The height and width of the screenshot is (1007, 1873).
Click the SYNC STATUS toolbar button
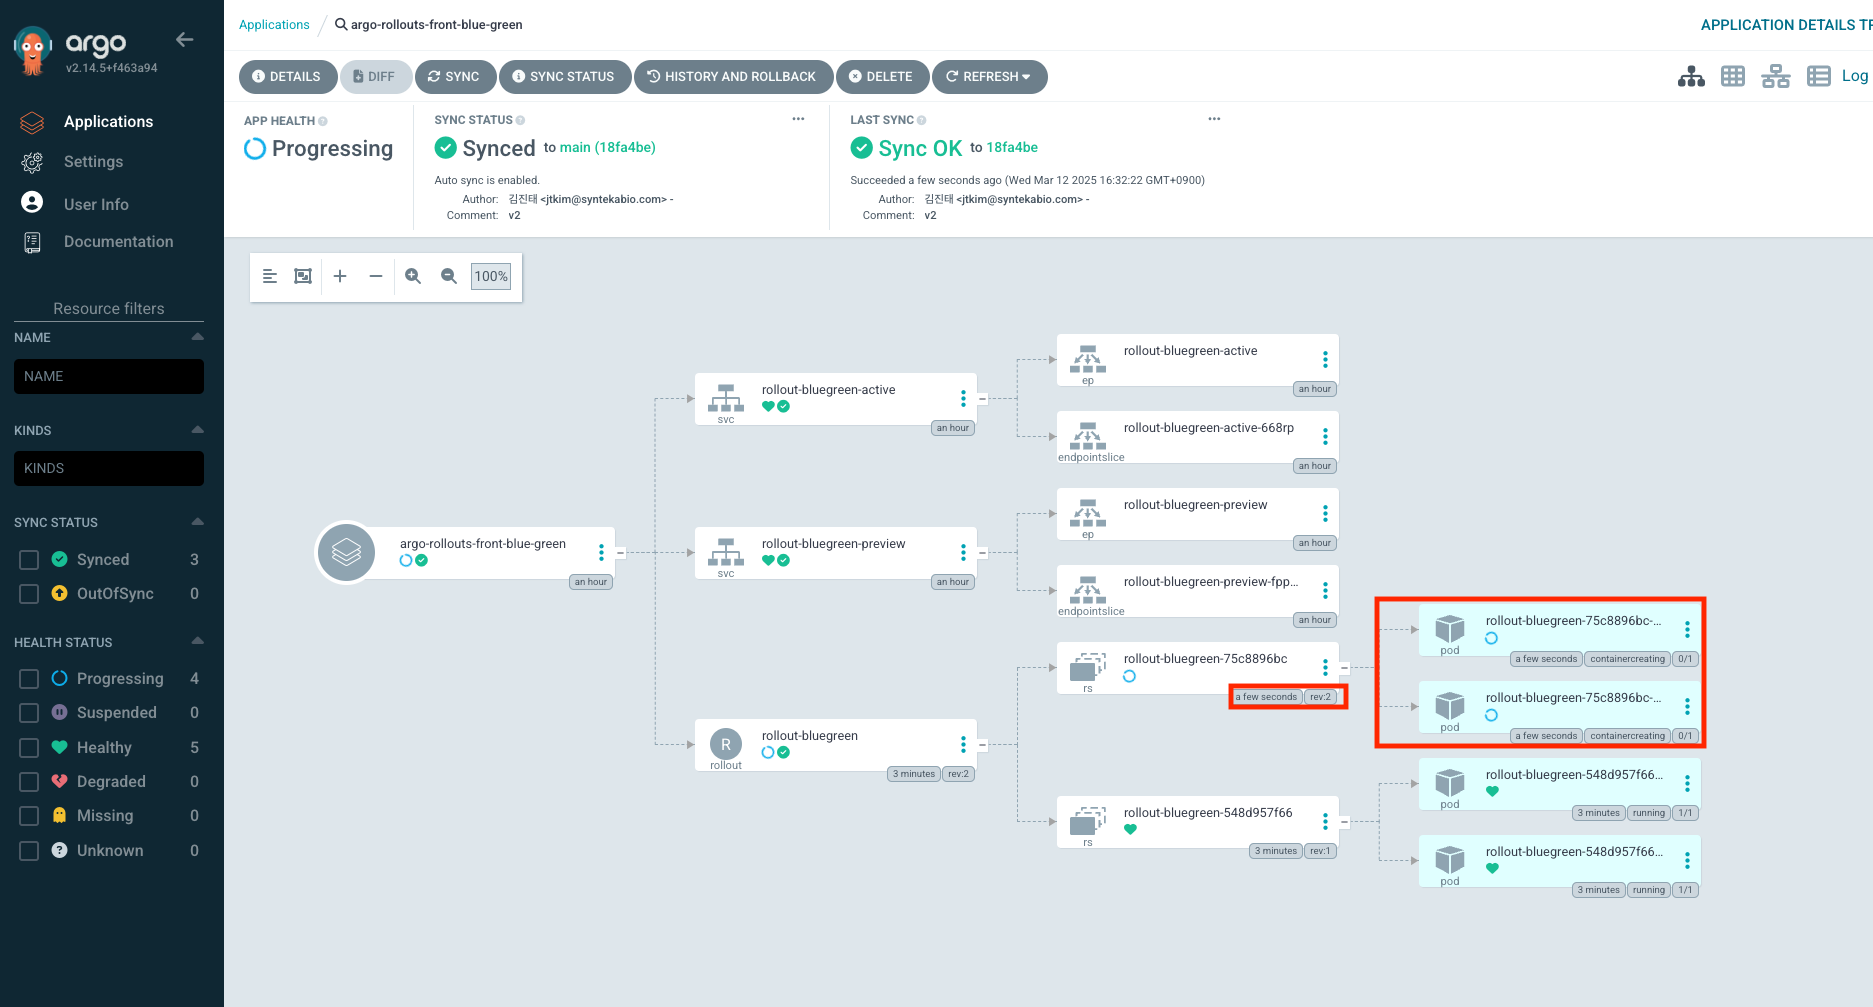[x=564, y=77]
